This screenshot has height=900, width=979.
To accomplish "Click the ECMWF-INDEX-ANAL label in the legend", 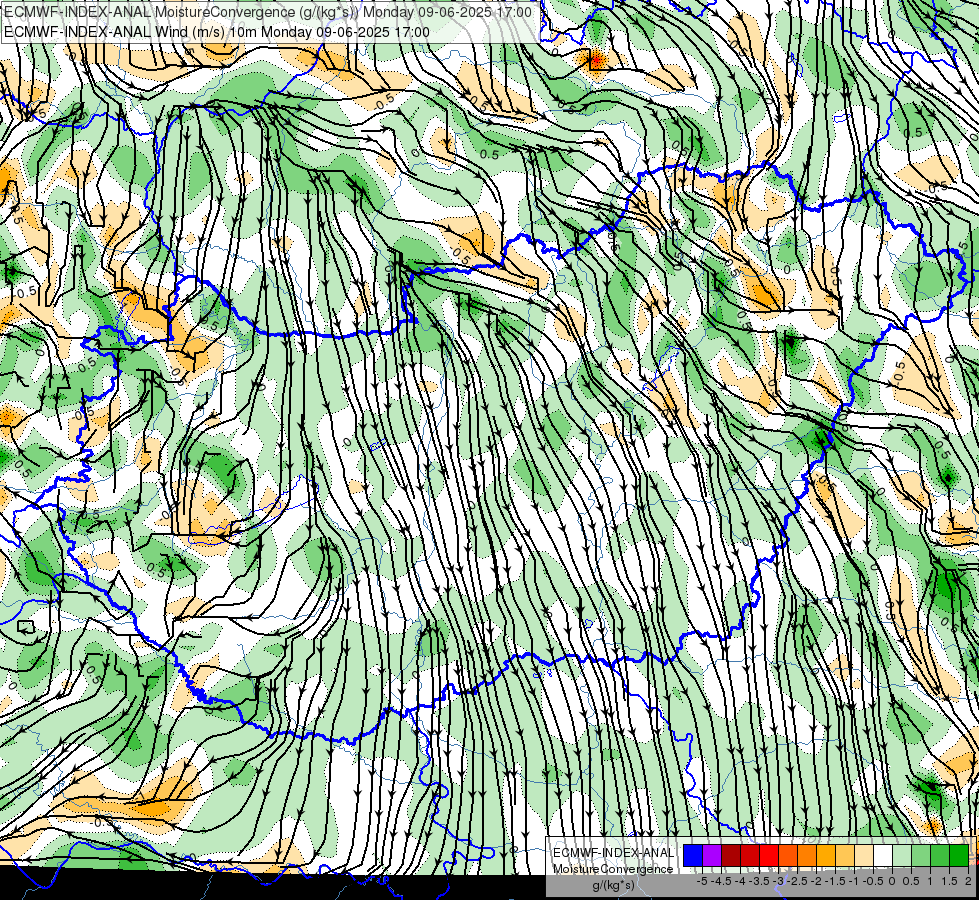I will point(613,853).
